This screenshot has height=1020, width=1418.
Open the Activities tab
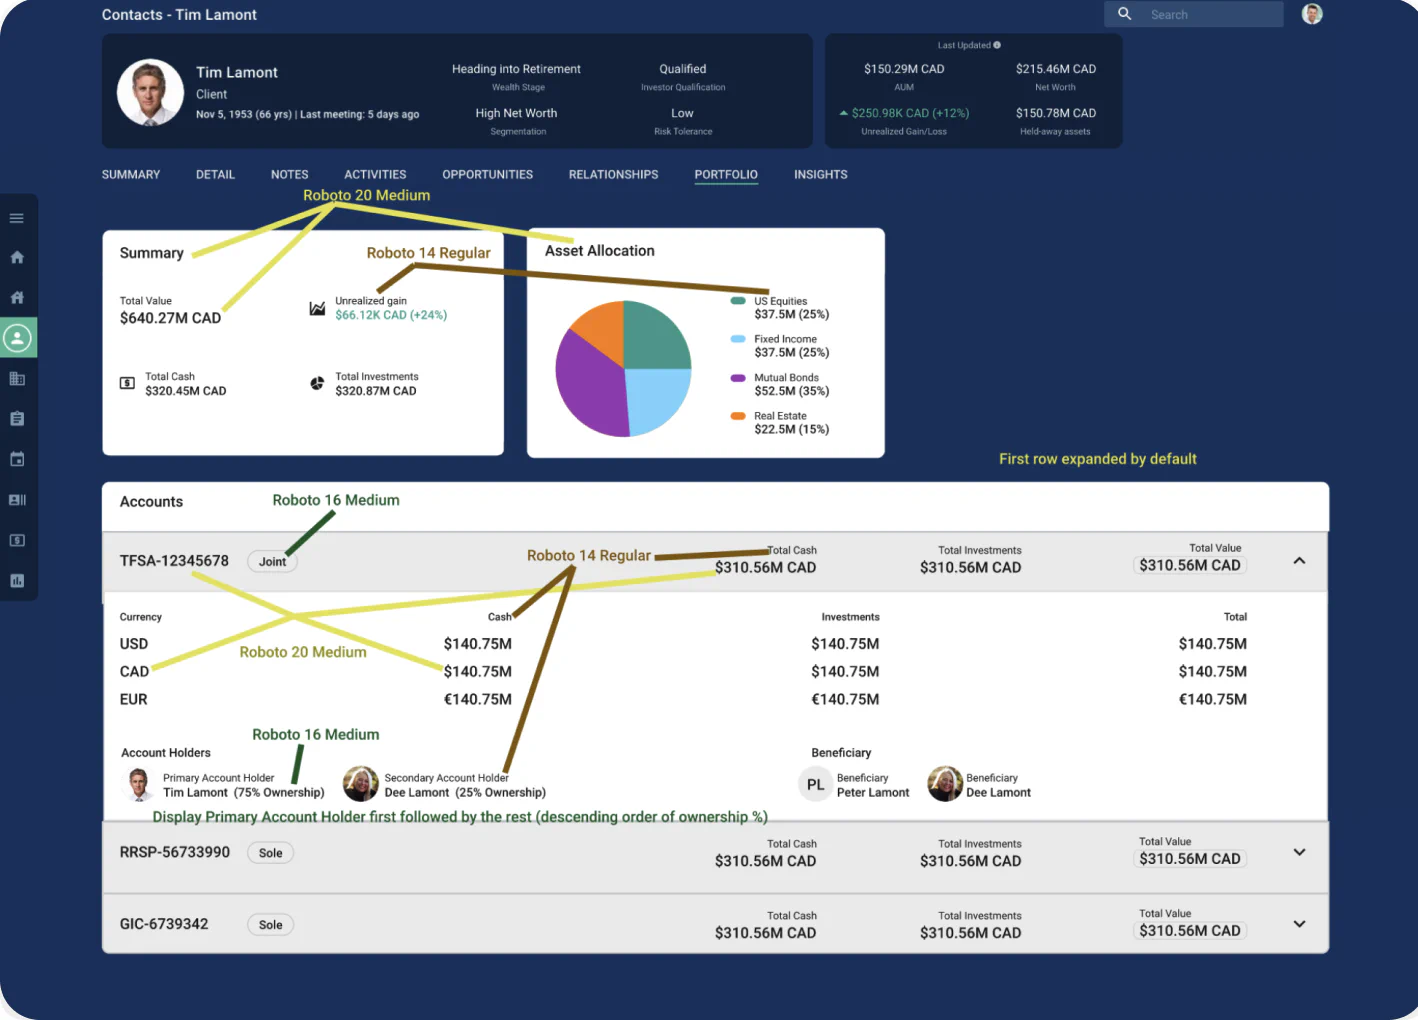click(x=375, y=174)
